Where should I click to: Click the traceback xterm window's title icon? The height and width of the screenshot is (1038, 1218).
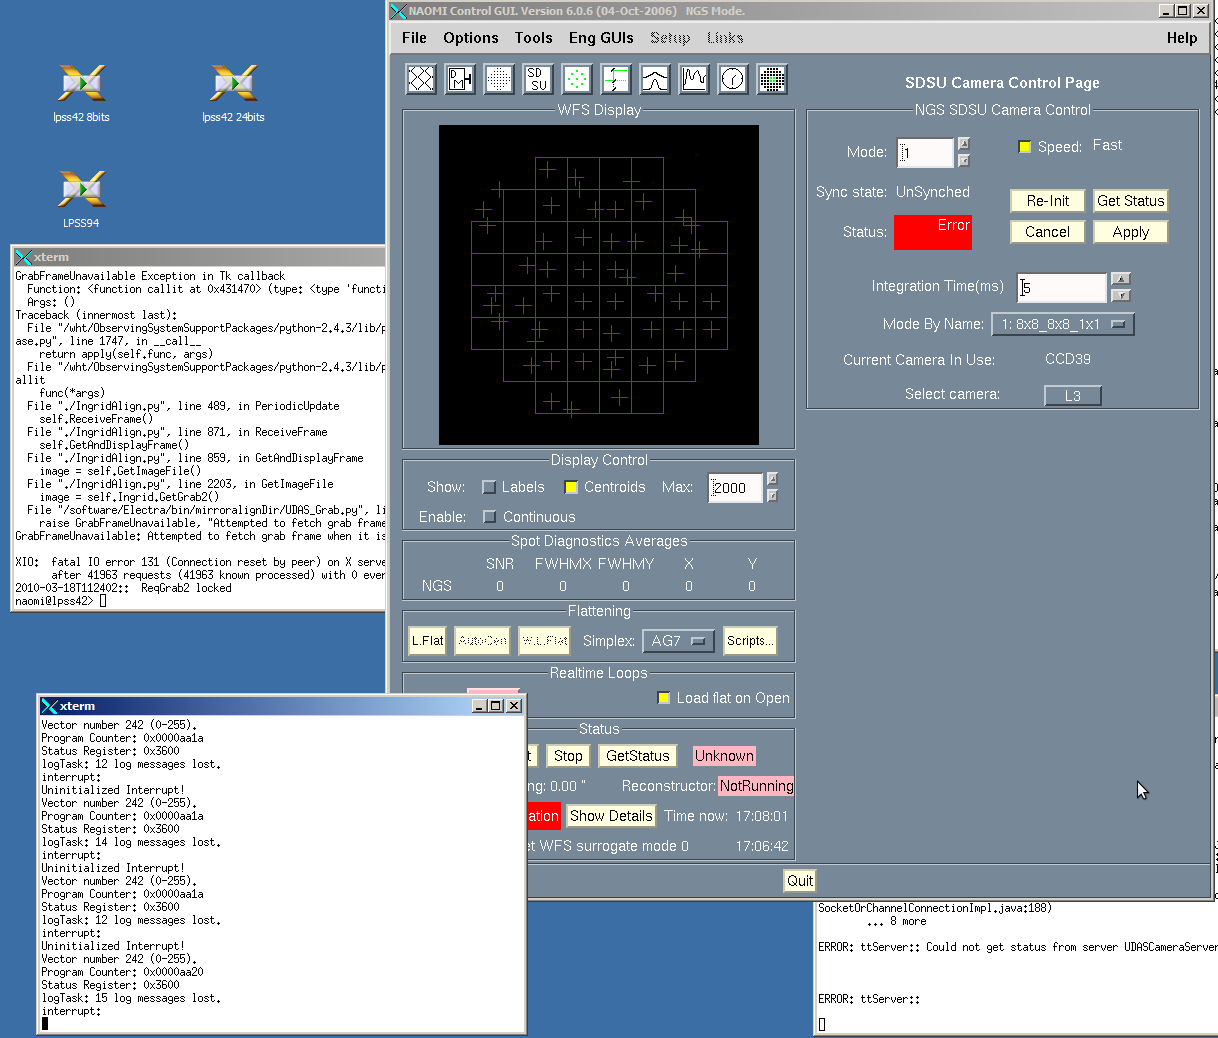(24, 257)
